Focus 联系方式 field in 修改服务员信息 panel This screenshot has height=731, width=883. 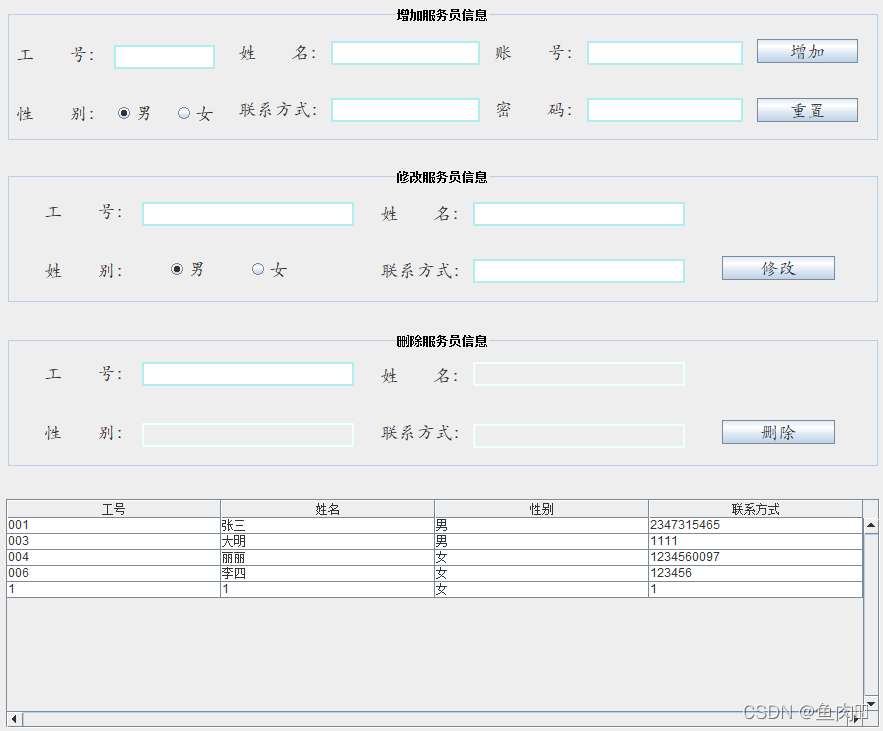point(579,271)
